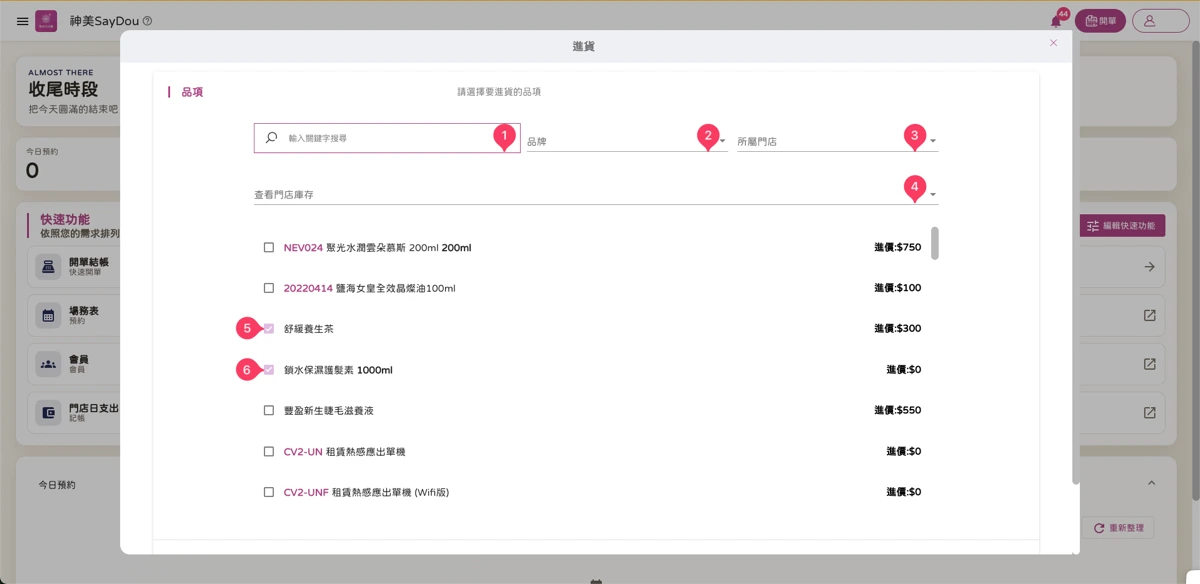Click the 神美SayDou logo icon
The height and width of the screenshot is (584, 1200).
click(46, 21)
